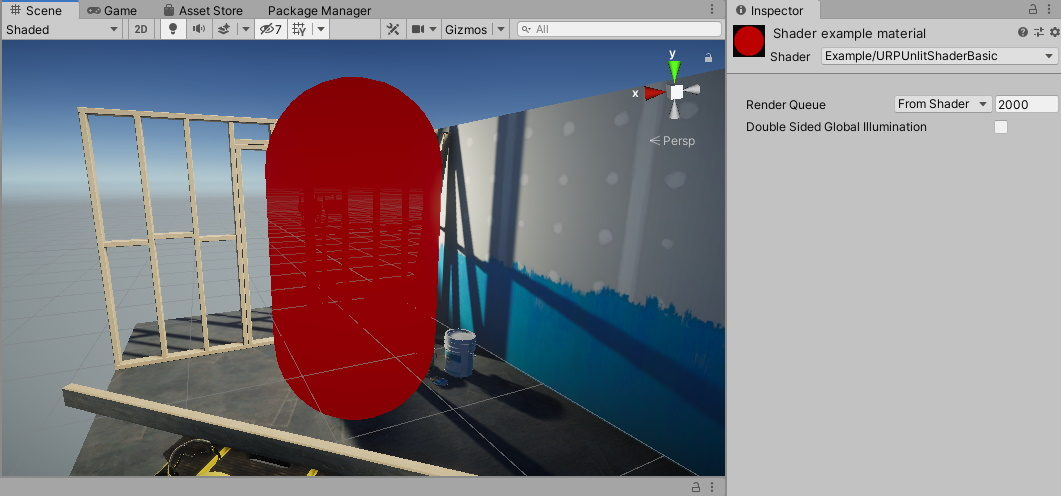Toggle scene lighting with the lightbulb icon
The width and height of the screenshot is (1061, 496).
pos(173,29)
